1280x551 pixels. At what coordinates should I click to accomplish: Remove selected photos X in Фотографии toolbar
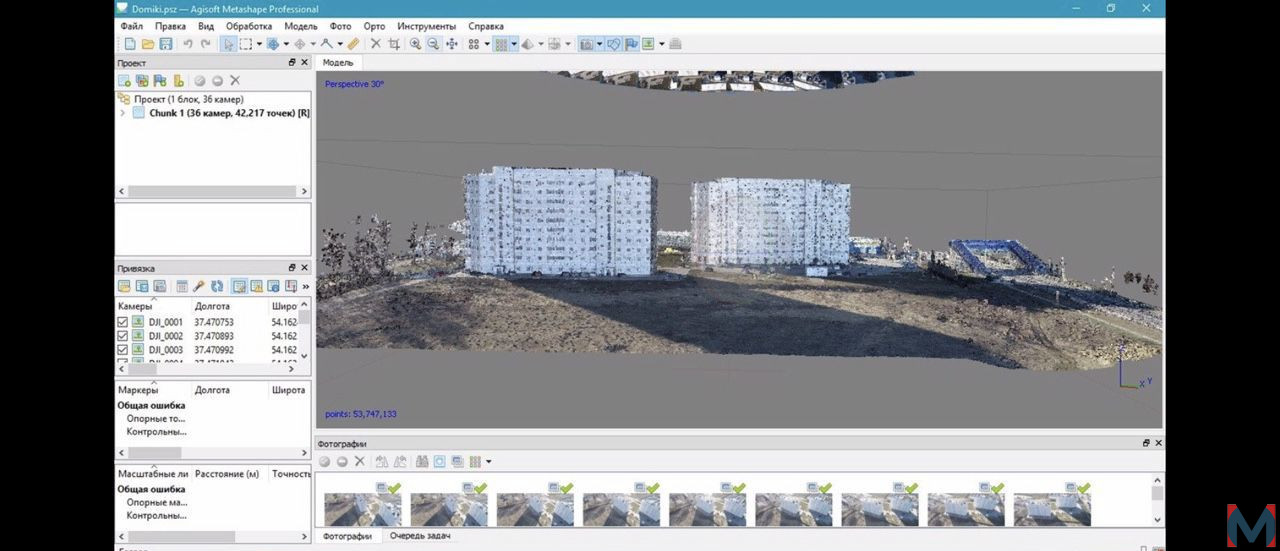(x=359, y=461)
